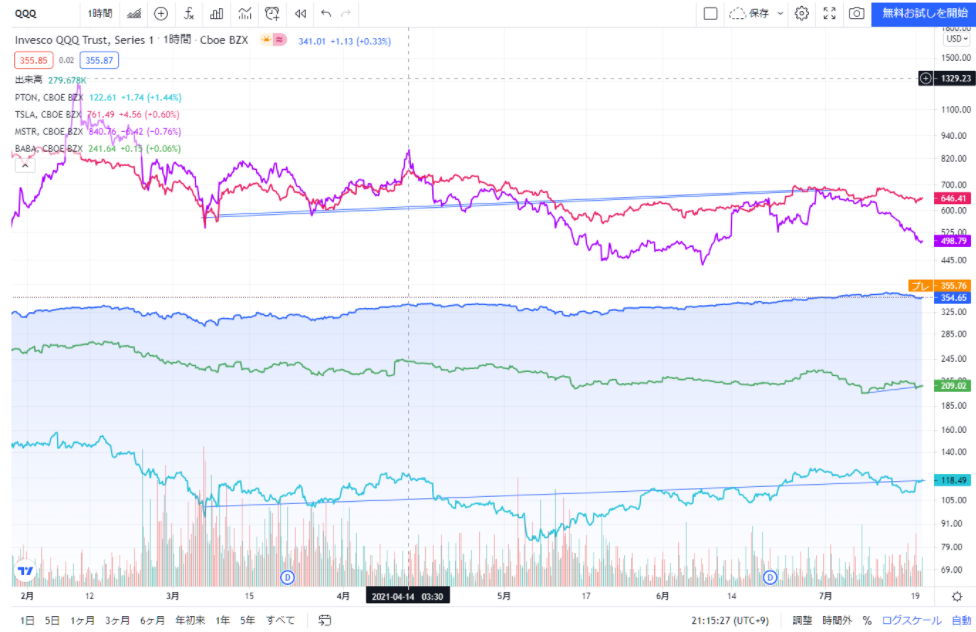Click the blue 355.87 buy price box
Screen dimensions: 976x632
coord(99,60)
